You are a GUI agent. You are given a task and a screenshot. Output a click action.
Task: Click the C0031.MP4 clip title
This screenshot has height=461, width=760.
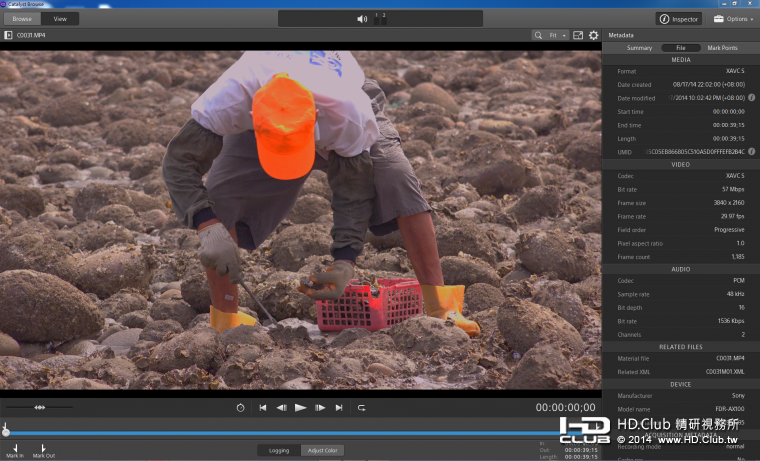pos(31,35)
